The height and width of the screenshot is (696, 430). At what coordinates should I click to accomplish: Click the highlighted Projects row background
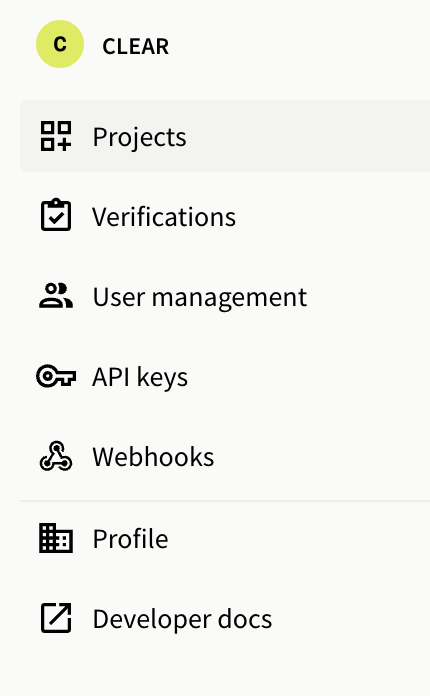click(225, 136)
